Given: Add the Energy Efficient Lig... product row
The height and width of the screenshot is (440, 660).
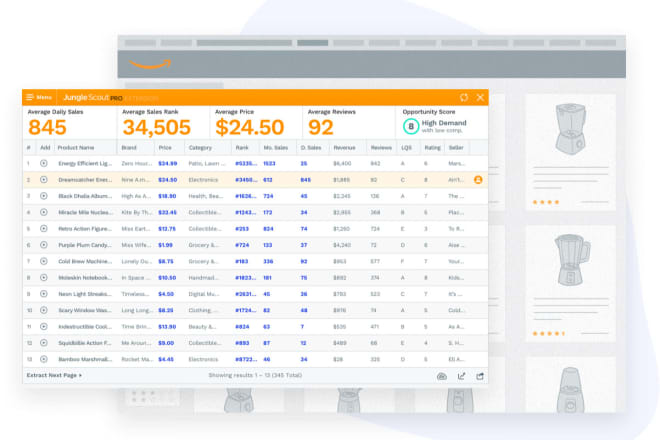Looking at the screenshot, I should pyautogui.click(x=44, y=163).
